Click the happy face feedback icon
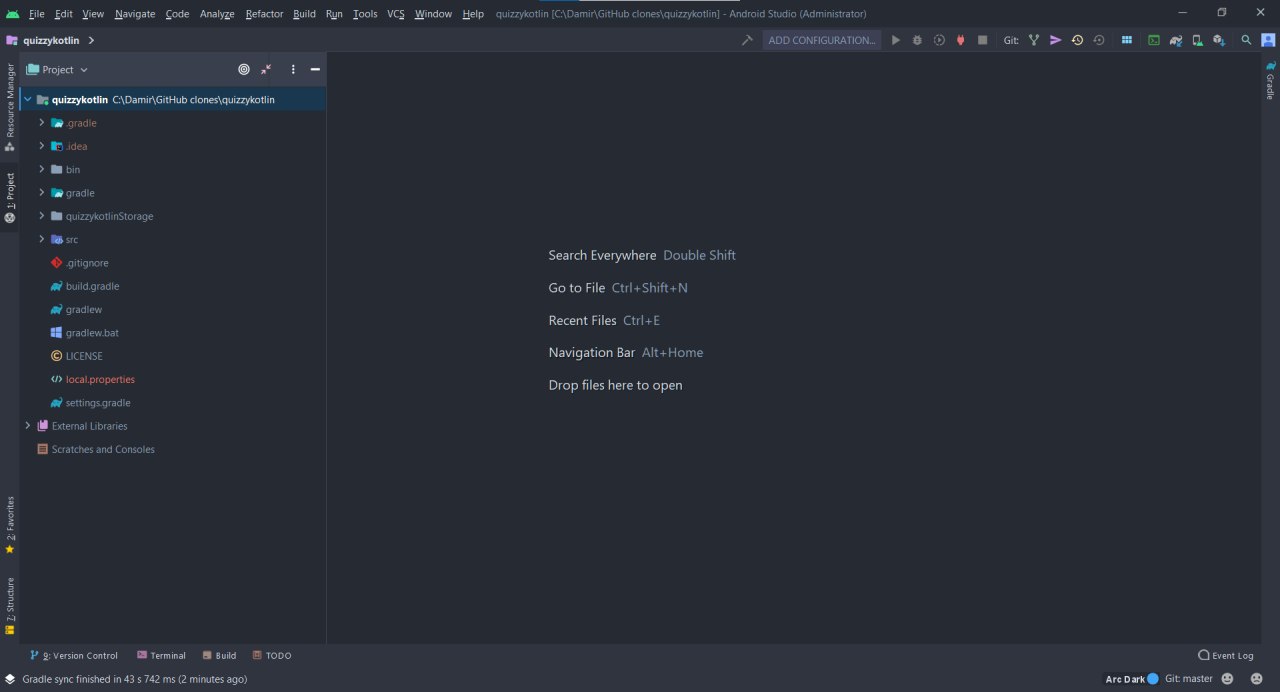Image resolution: width=1280 pixels, height=692 pixels. [x=1228, y=679]
